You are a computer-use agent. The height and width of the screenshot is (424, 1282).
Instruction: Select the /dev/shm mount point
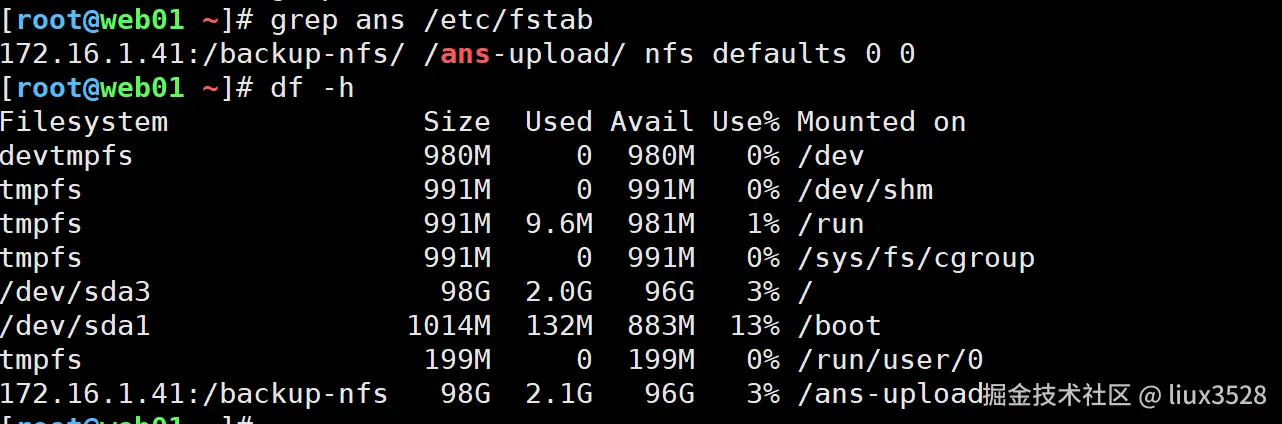click(864, 190)
